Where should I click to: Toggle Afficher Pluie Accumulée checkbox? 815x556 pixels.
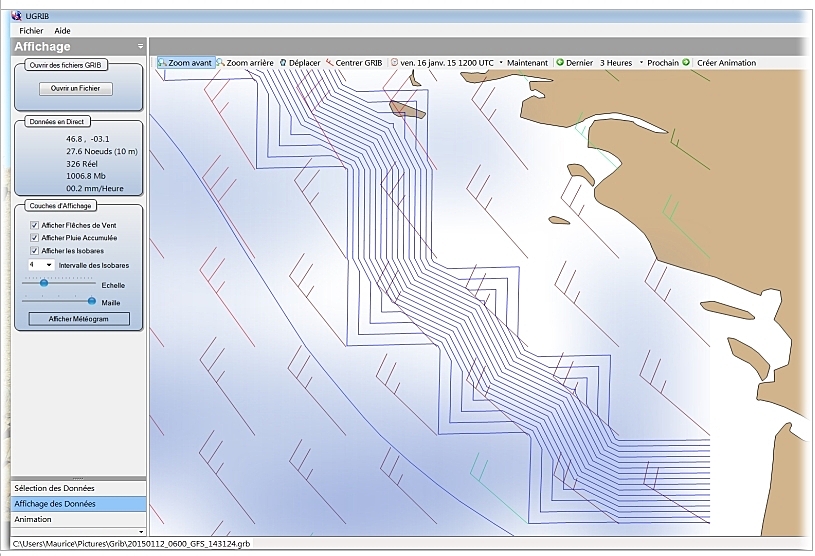[x=34, y=237]
